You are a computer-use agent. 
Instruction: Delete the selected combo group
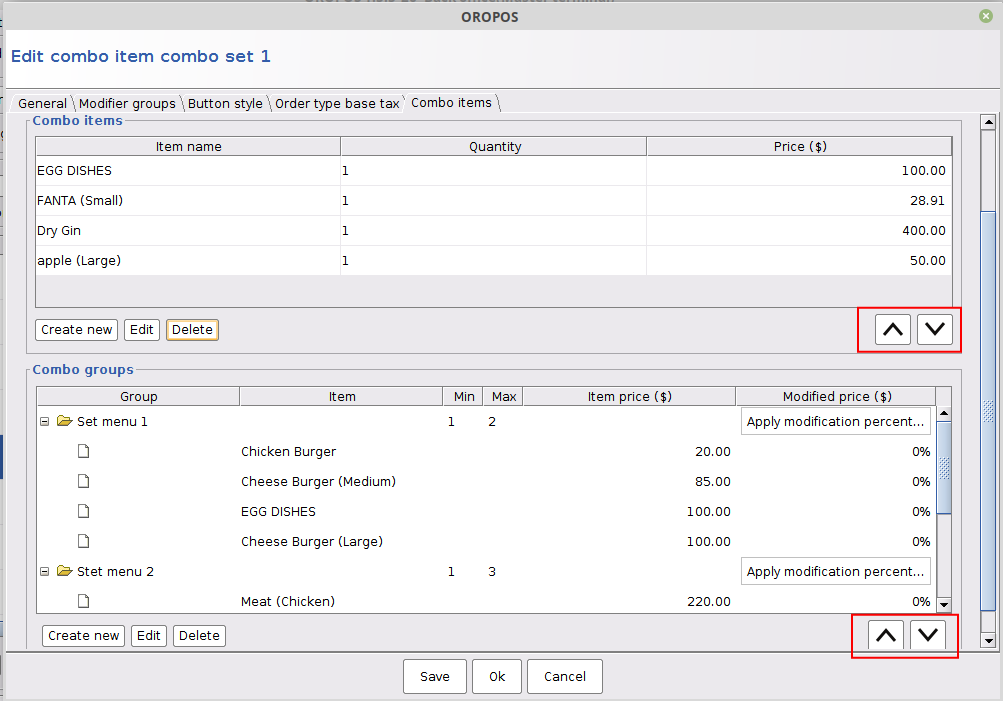click(x=199, y=635)
